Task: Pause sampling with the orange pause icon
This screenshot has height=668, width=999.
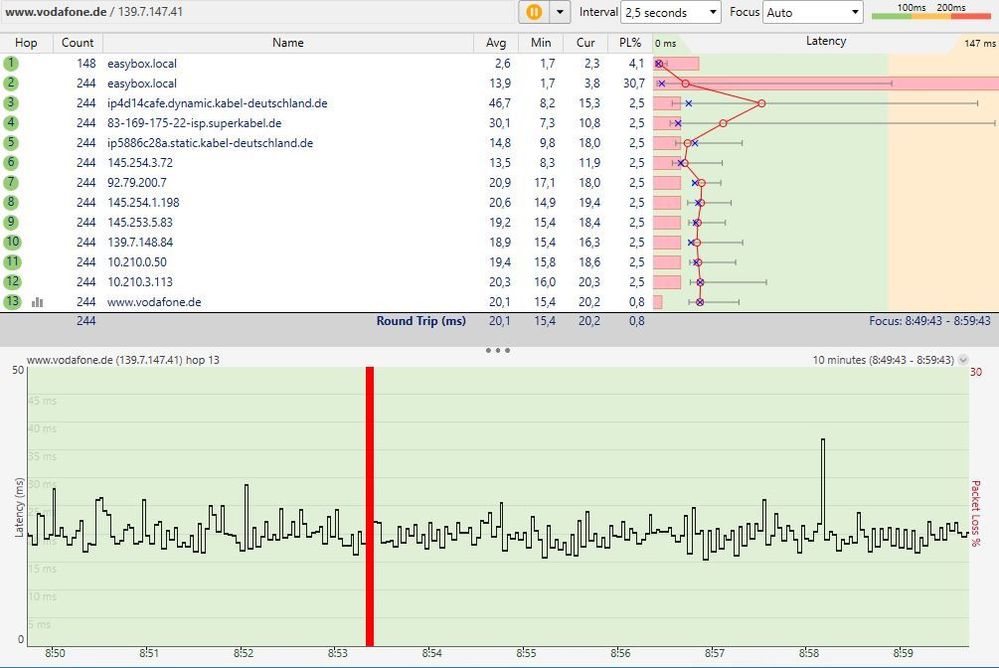Action: click(536, 12)
